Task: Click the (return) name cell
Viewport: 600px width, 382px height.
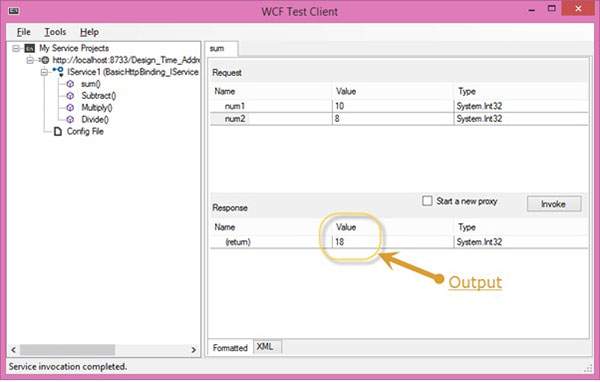Action: pyautogui.click(x=271, y=242)
